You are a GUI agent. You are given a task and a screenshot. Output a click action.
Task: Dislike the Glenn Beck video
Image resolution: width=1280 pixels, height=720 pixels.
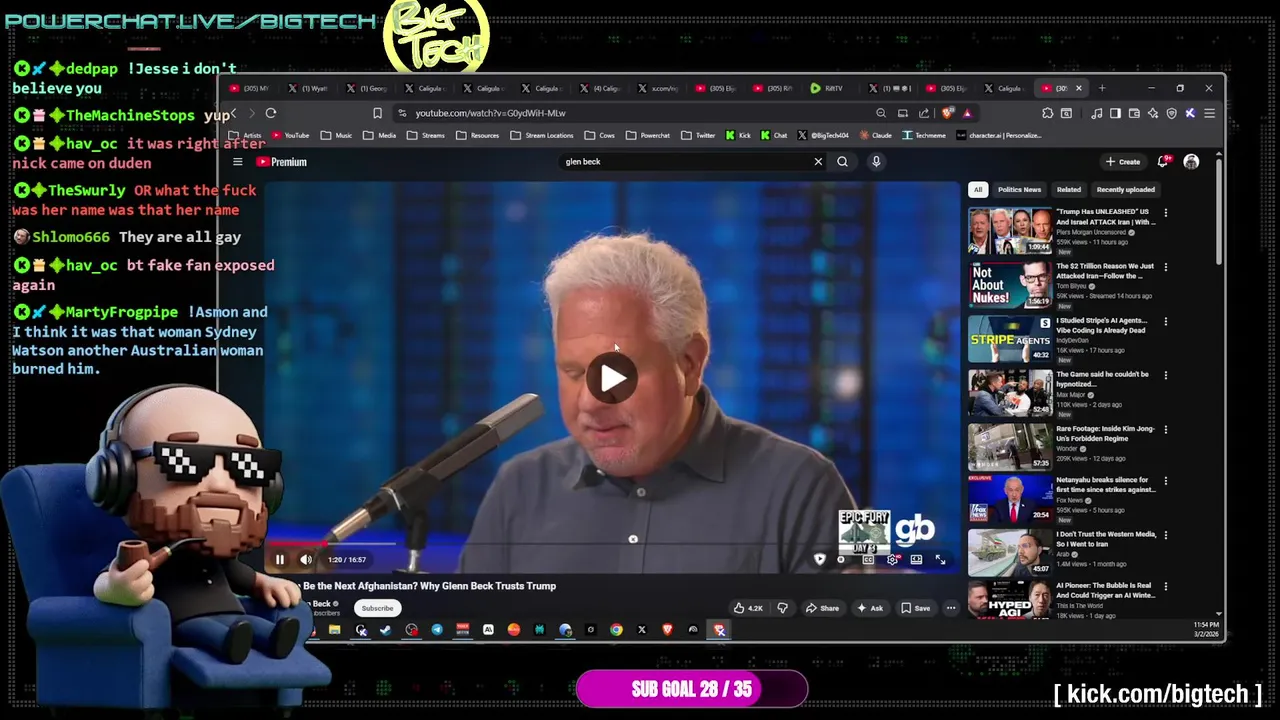coord(783,608)
